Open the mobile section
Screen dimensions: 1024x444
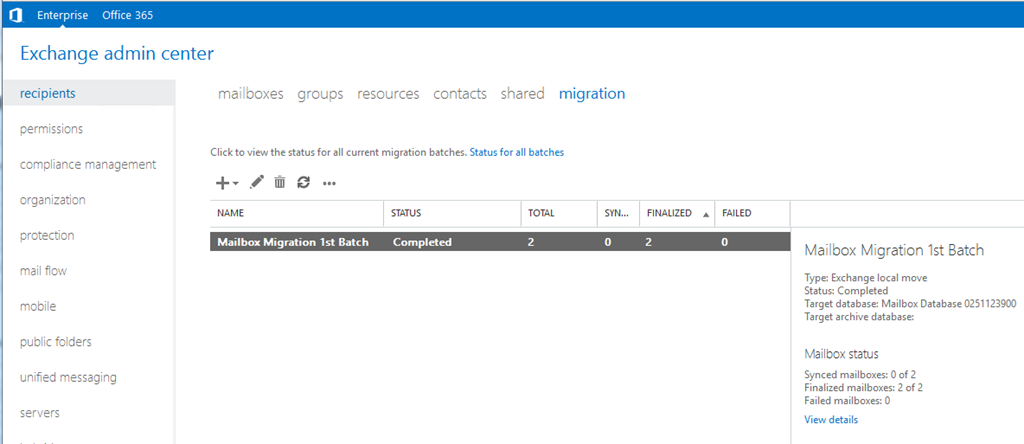click(38, 306)
